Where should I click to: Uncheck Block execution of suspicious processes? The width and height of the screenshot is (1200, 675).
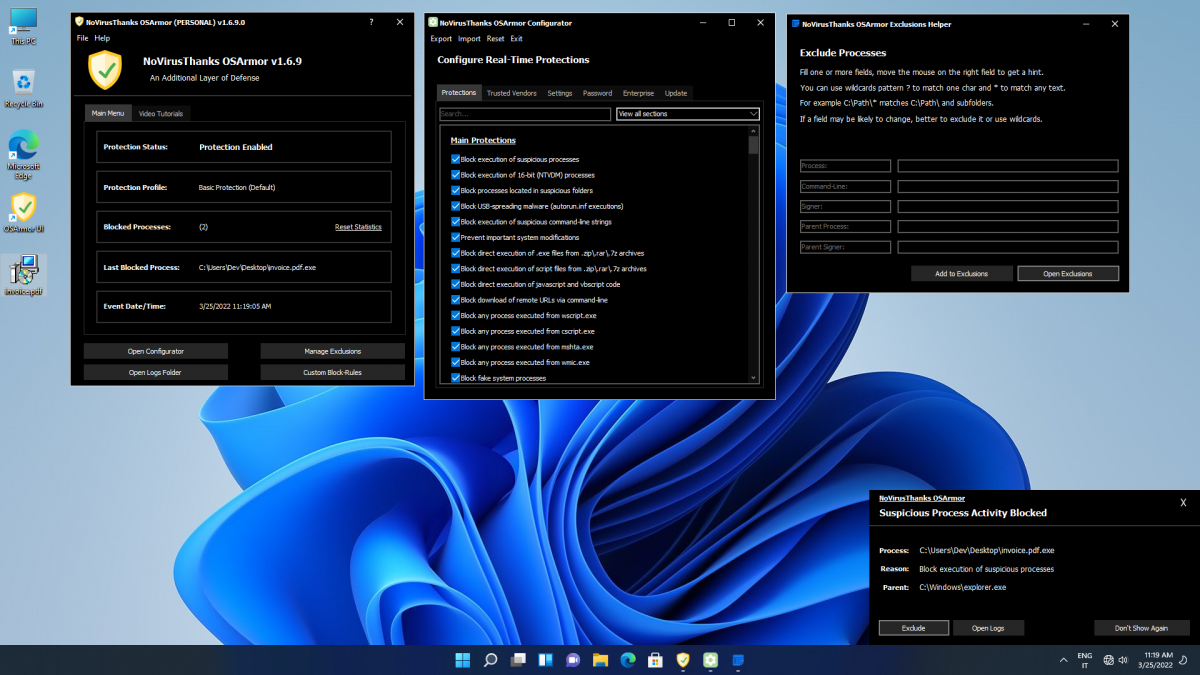tap(456, 159)
